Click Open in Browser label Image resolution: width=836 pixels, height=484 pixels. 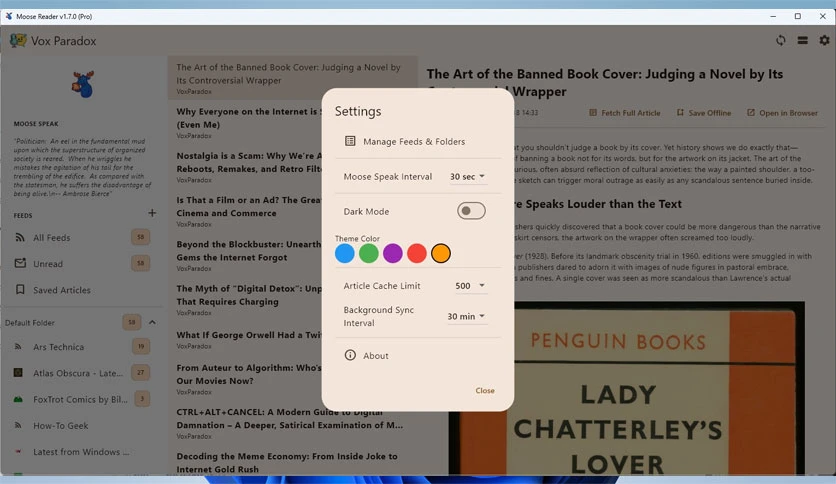click(x=788, y=113)
